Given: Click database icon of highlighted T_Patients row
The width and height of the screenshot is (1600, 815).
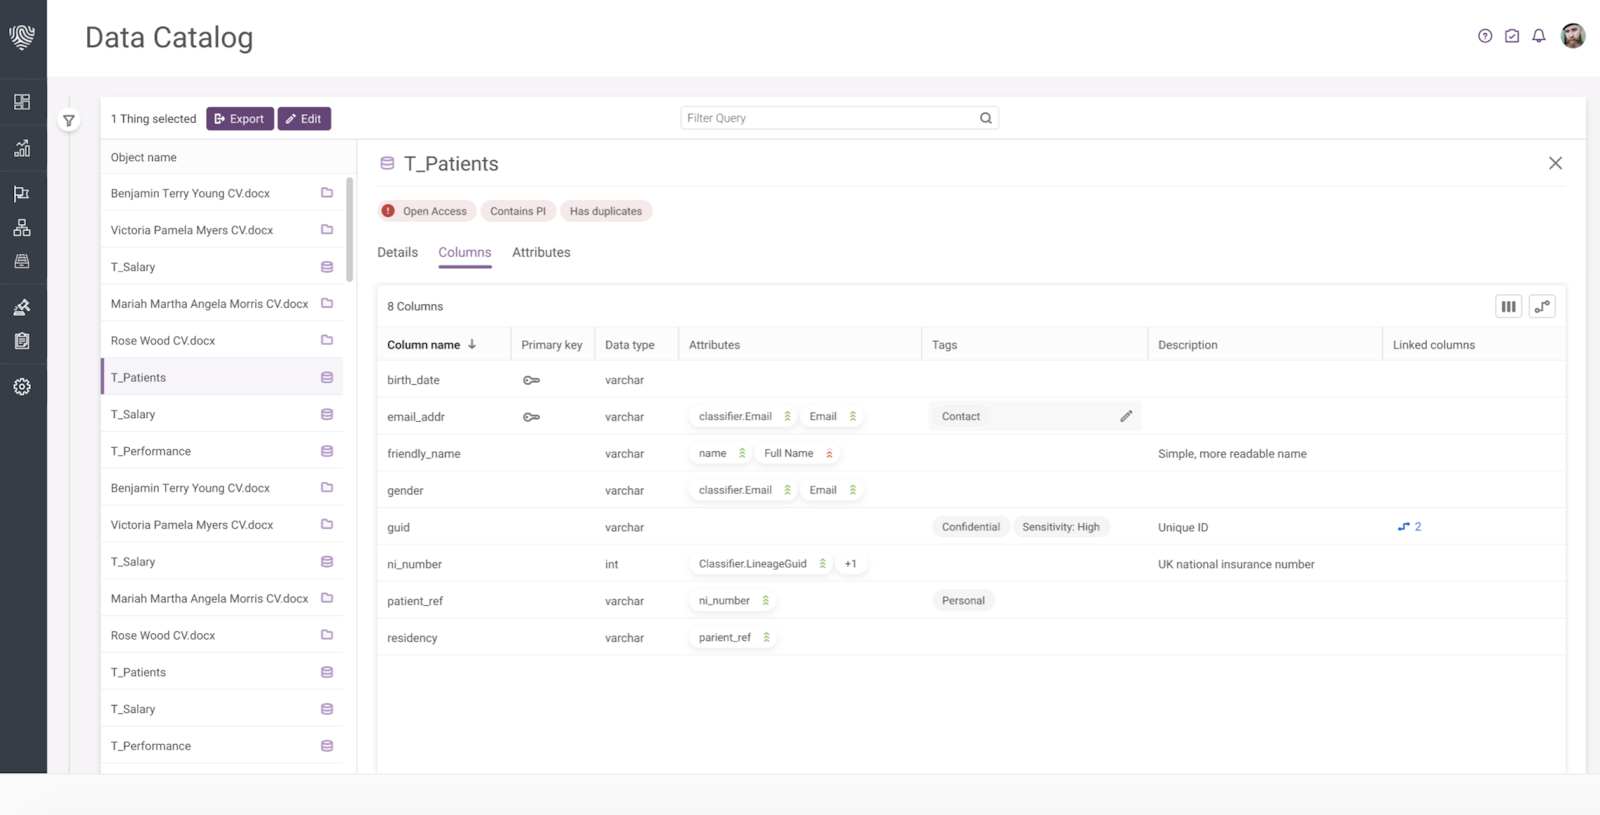Looking at the screenshot, I should coord(327,377).
